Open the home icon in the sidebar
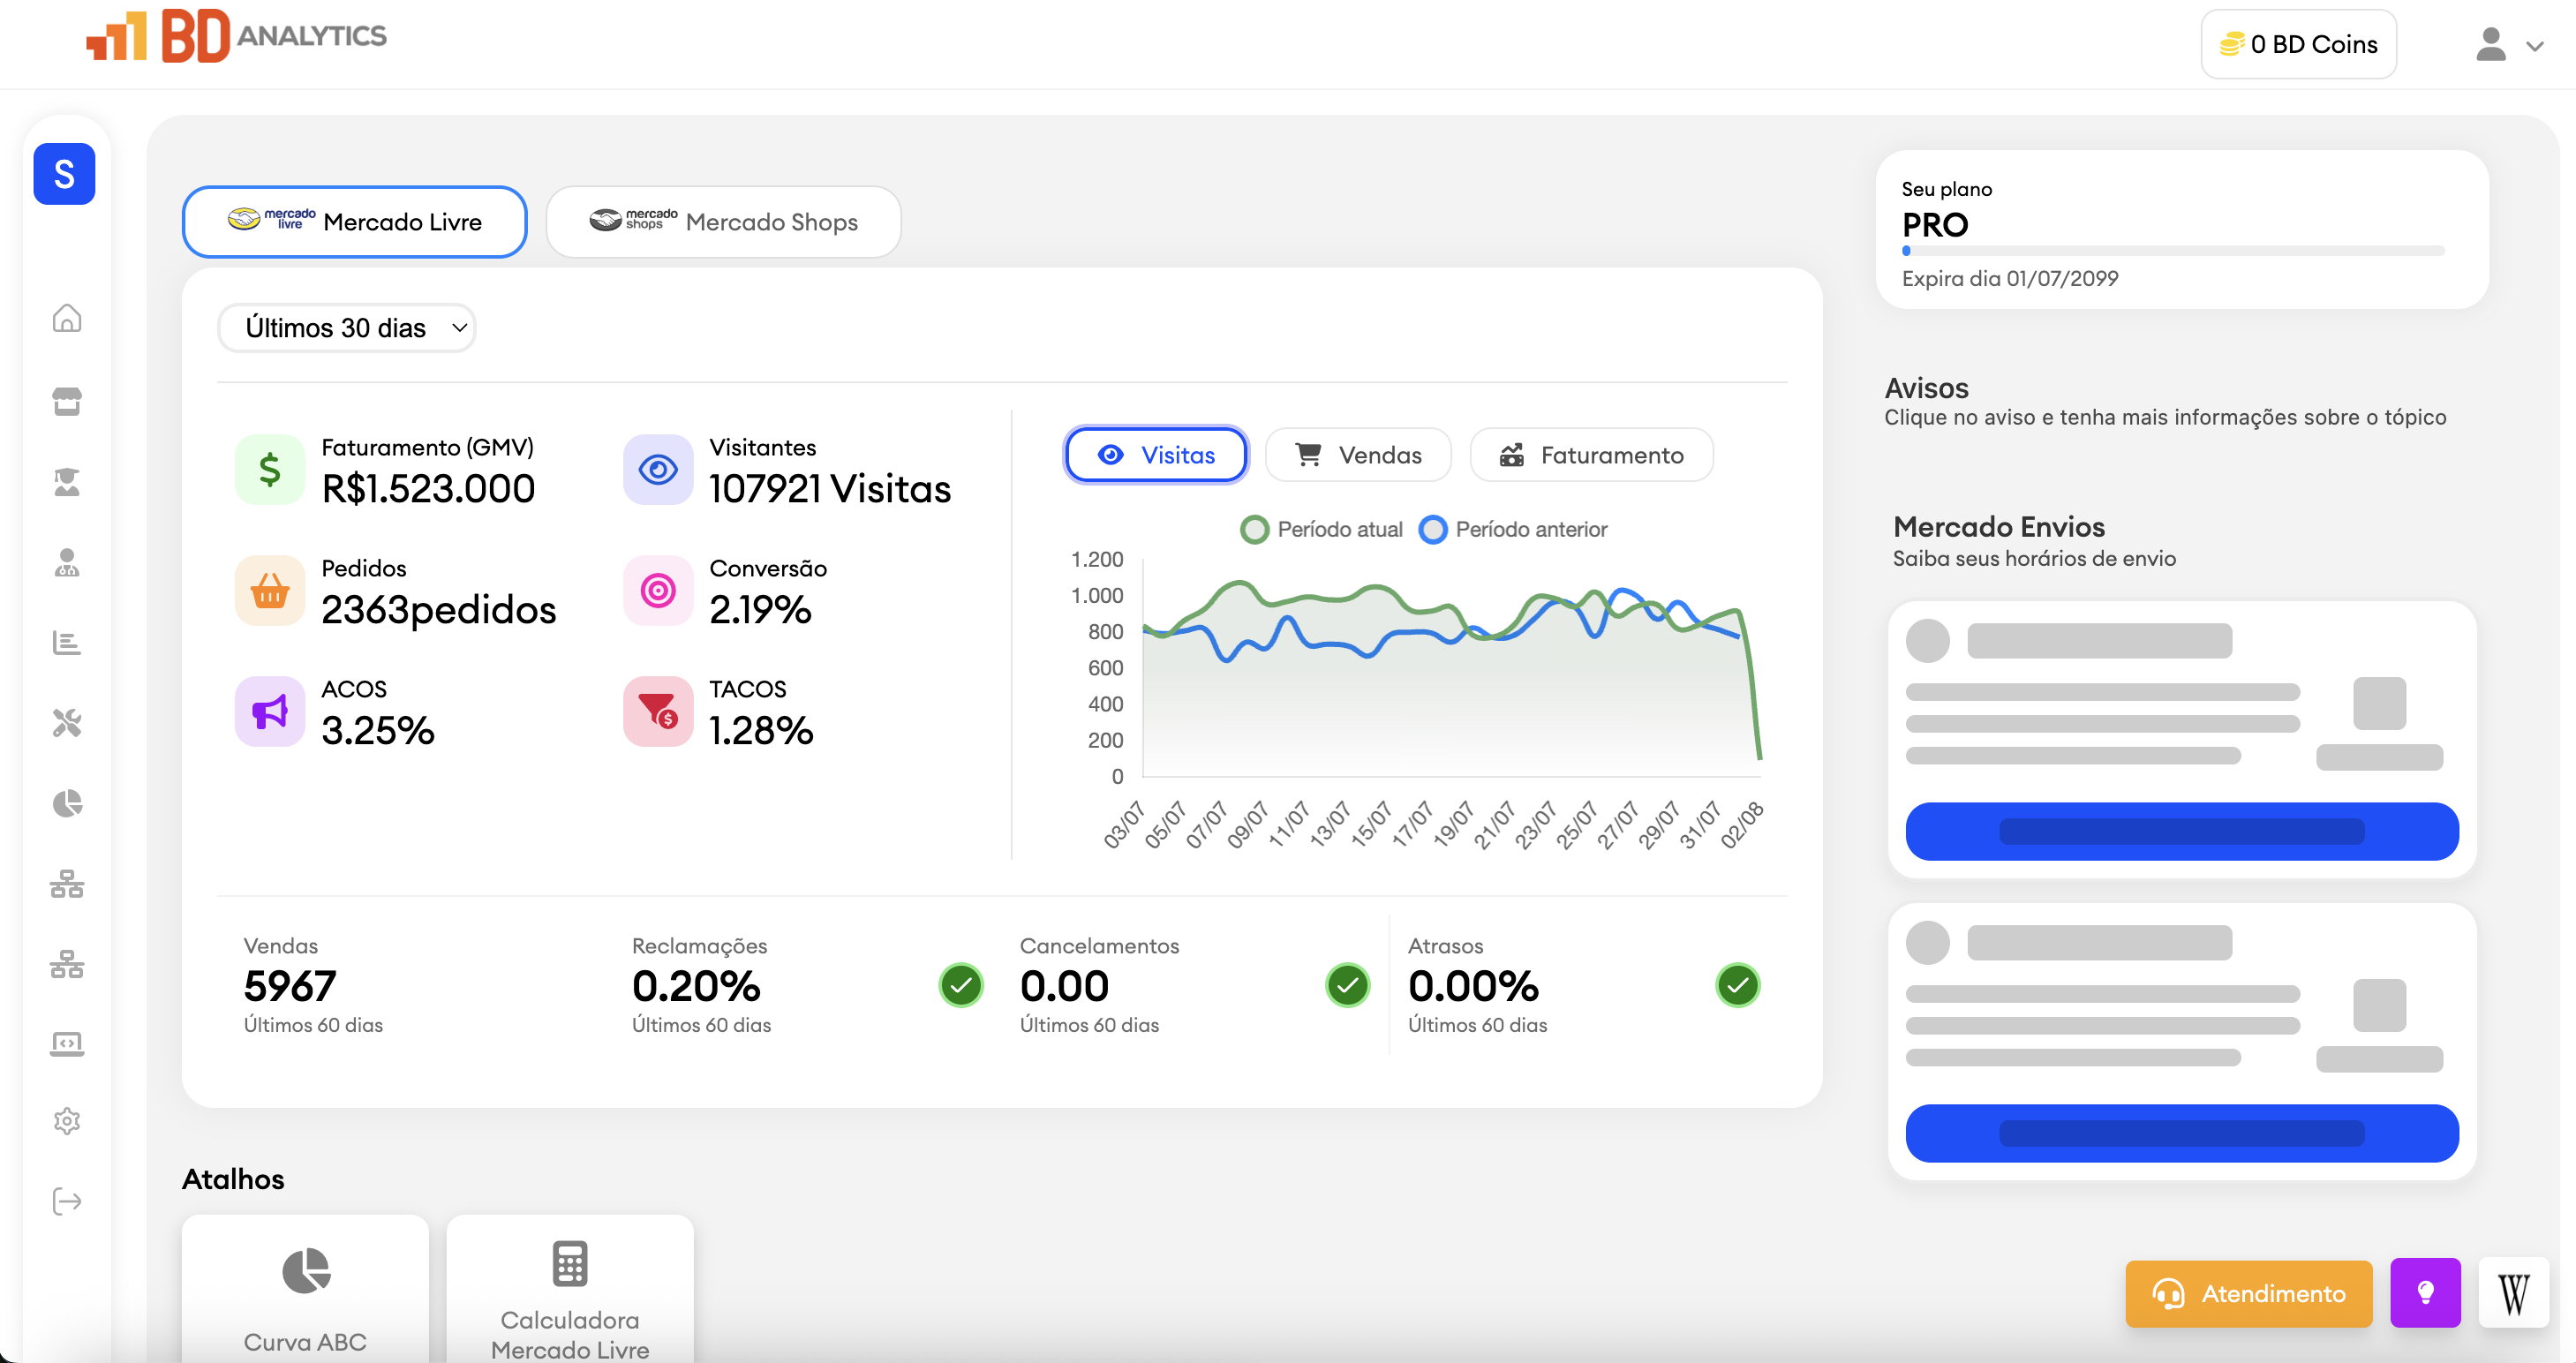Viewport: 2576px width, 1363px height. pos(67,318)
